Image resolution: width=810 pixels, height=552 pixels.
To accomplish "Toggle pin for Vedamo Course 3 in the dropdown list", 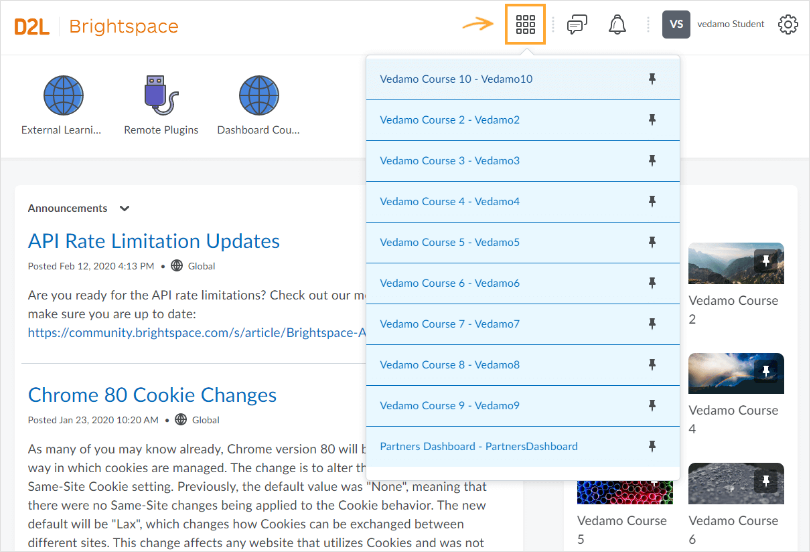I will tap(652, 160).
